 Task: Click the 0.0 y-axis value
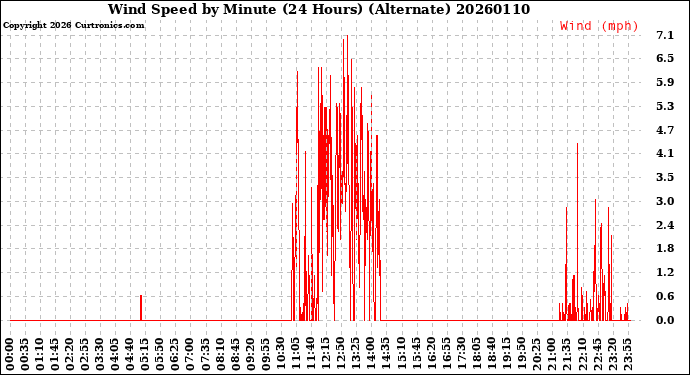664,320
